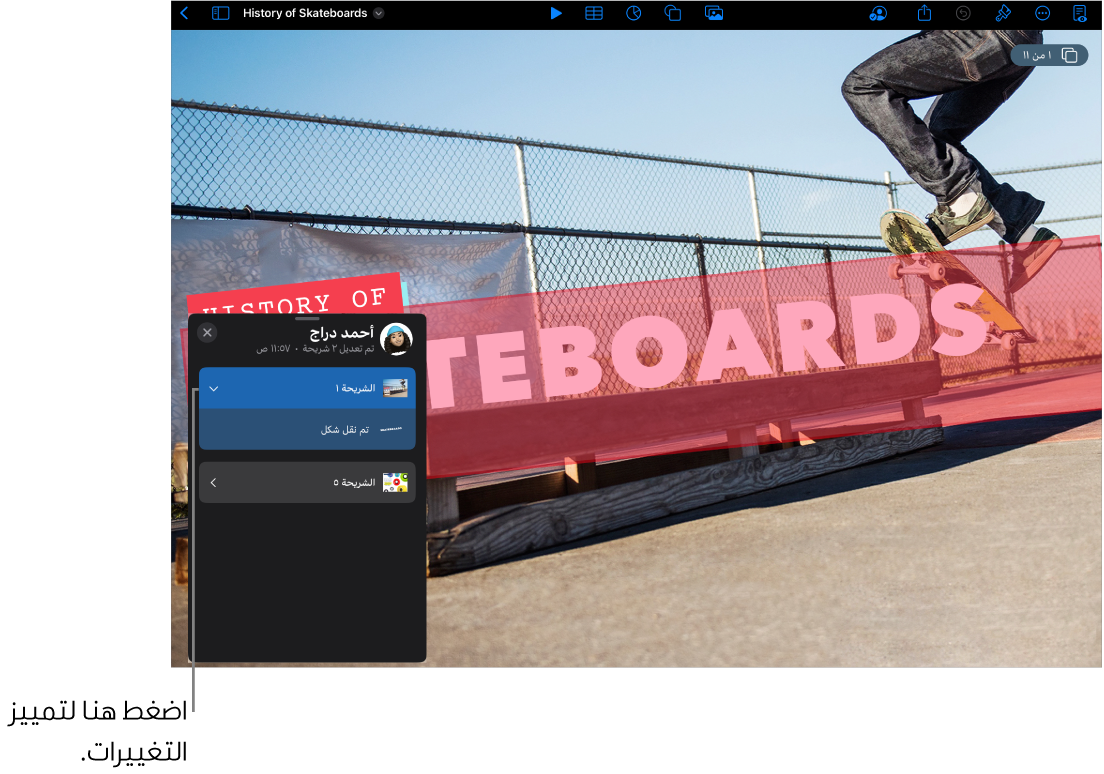
Task: Open the الشريحة ١ slide thumbnail
Action: pos(395,388)
